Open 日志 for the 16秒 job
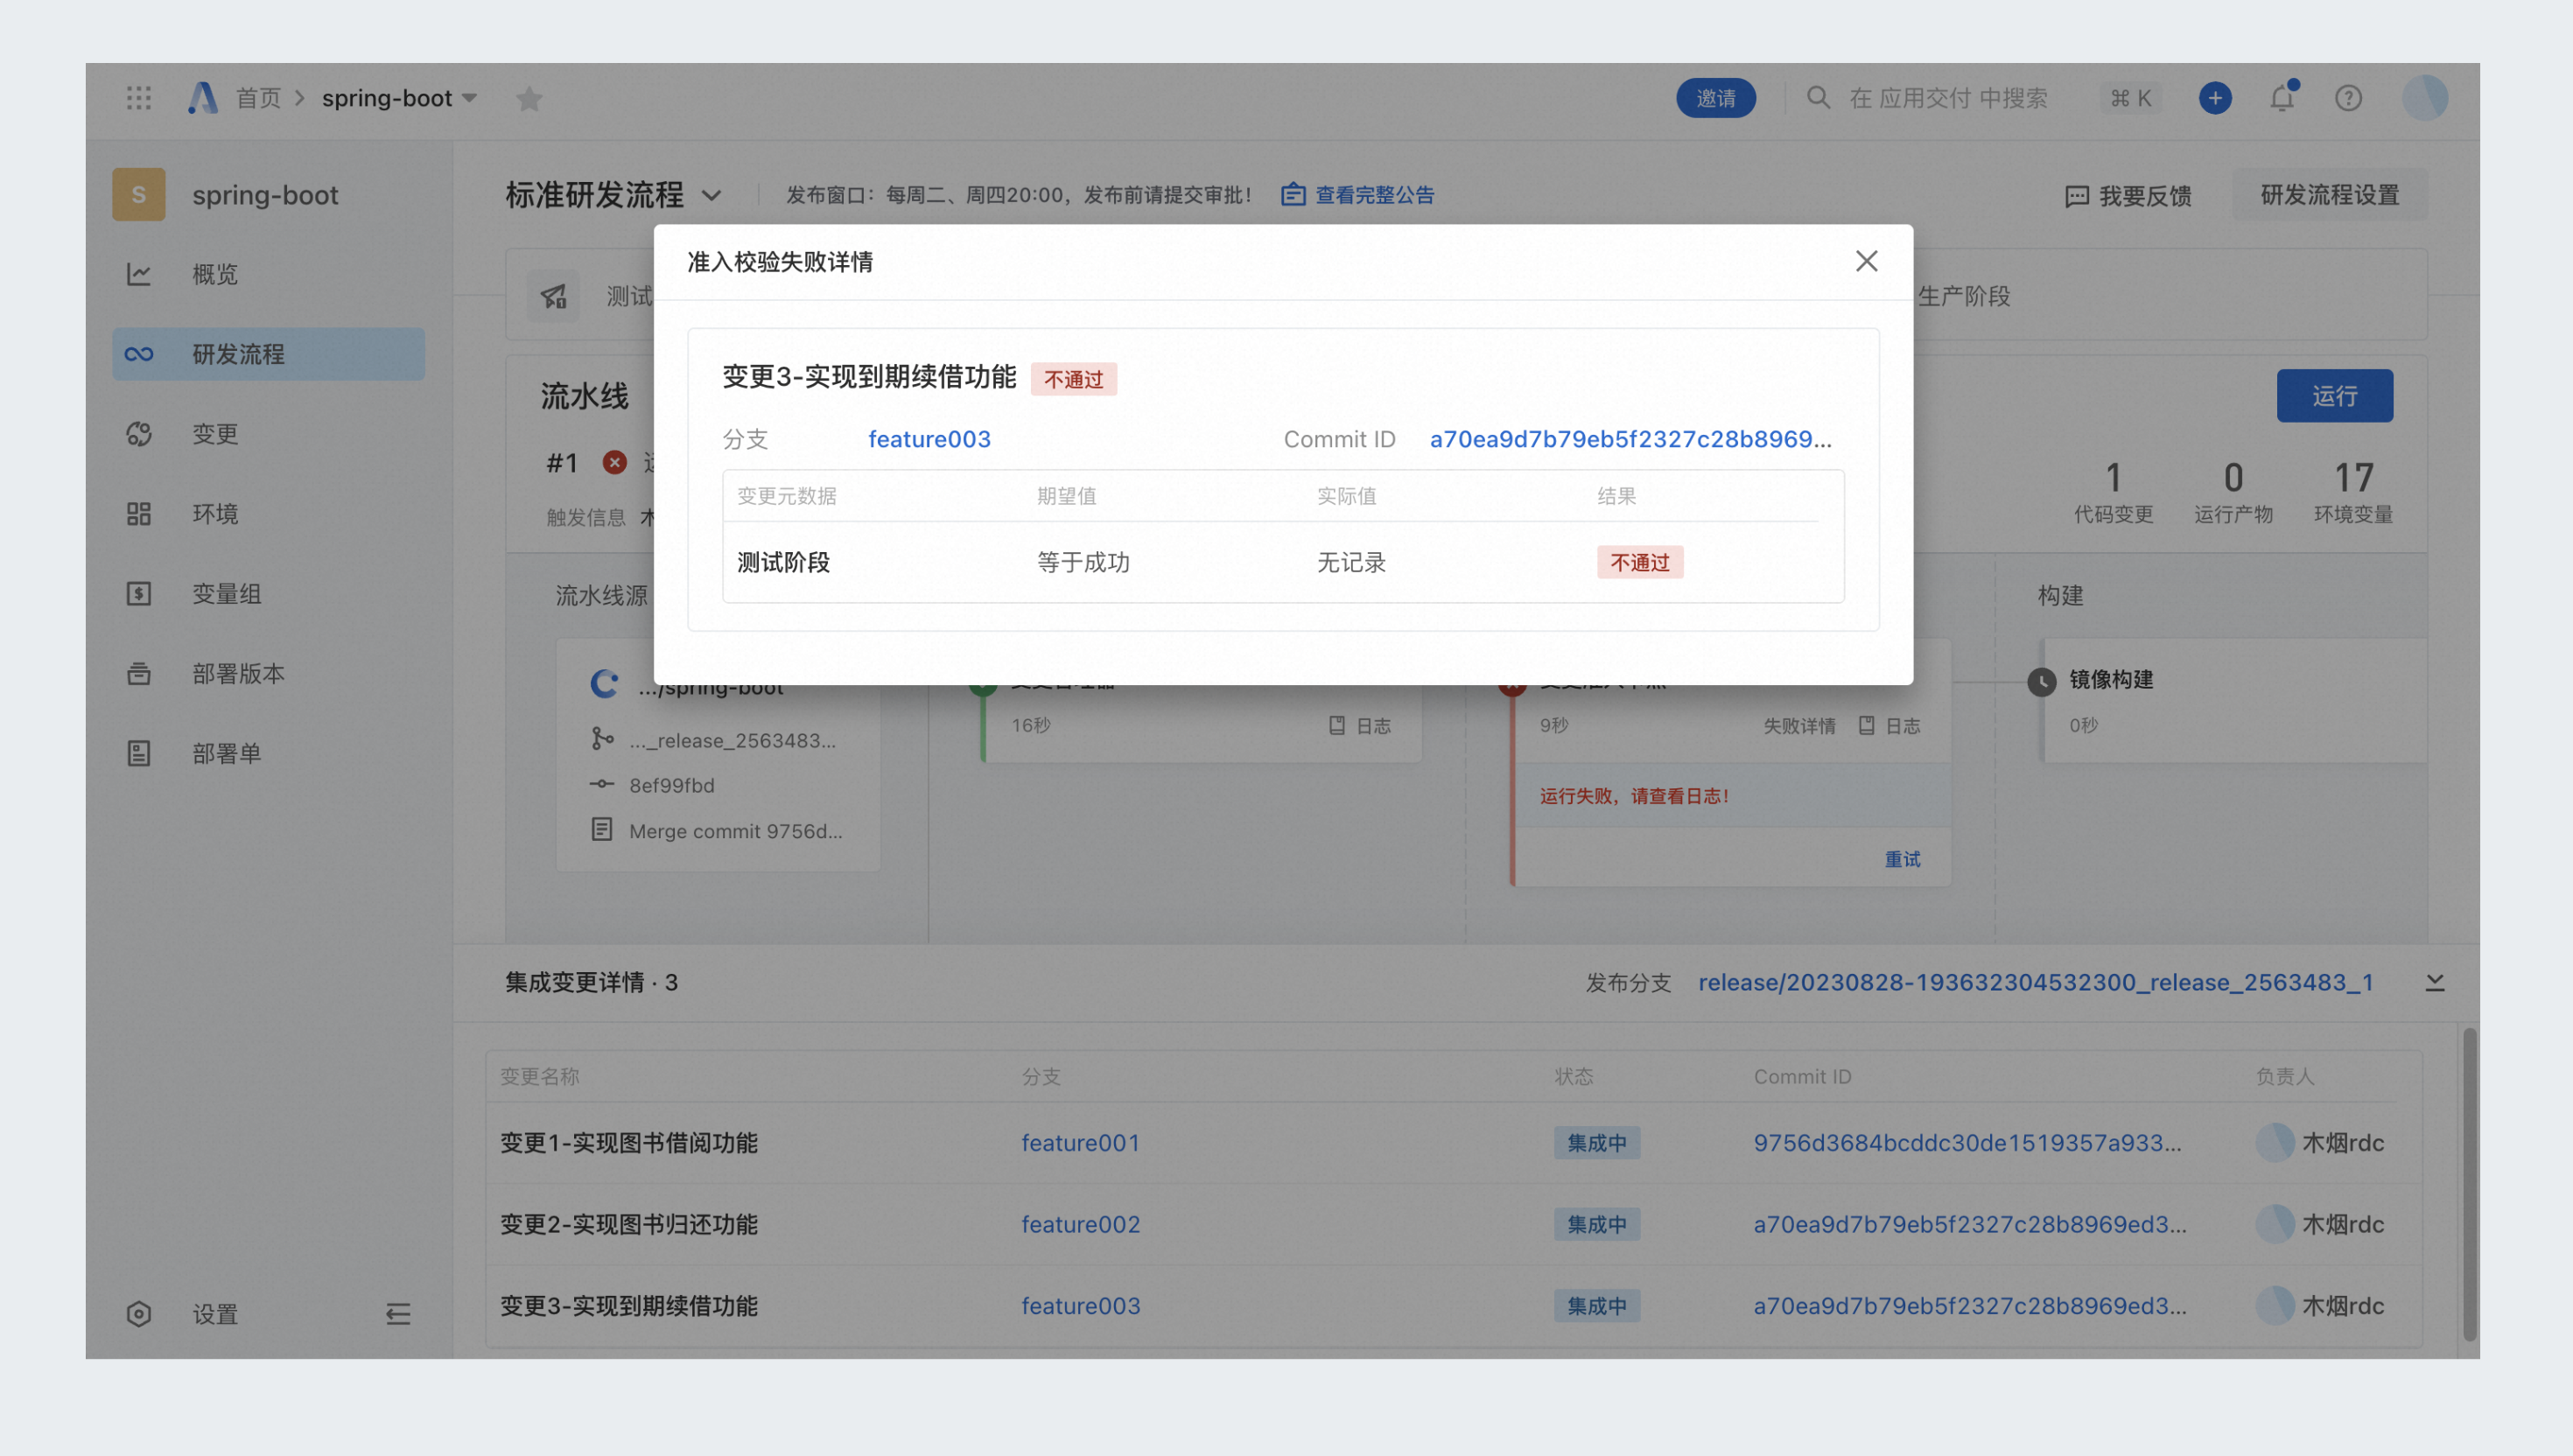The width and height of the screenshot is (2573, 1456). click(1360, 726)
